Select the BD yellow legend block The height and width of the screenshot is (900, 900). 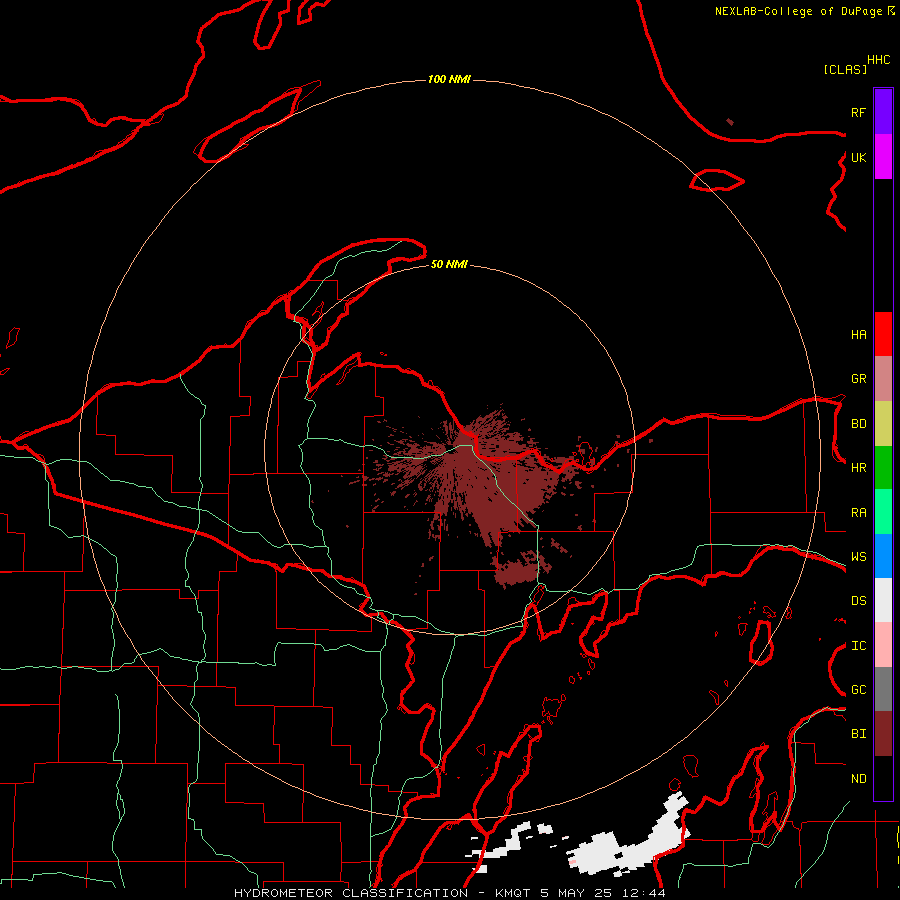(x=883, y=424)
